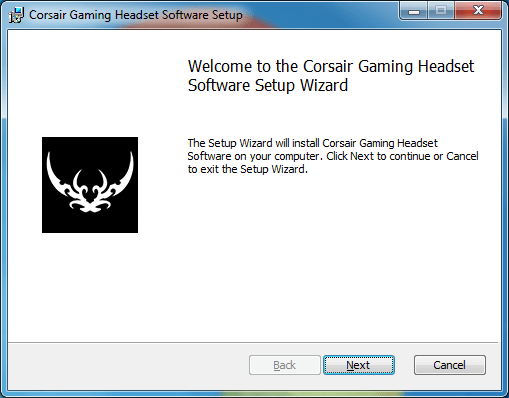Screen dimensions: 509x398
Task: Minimize the setup wizard window
Action: 414,10
